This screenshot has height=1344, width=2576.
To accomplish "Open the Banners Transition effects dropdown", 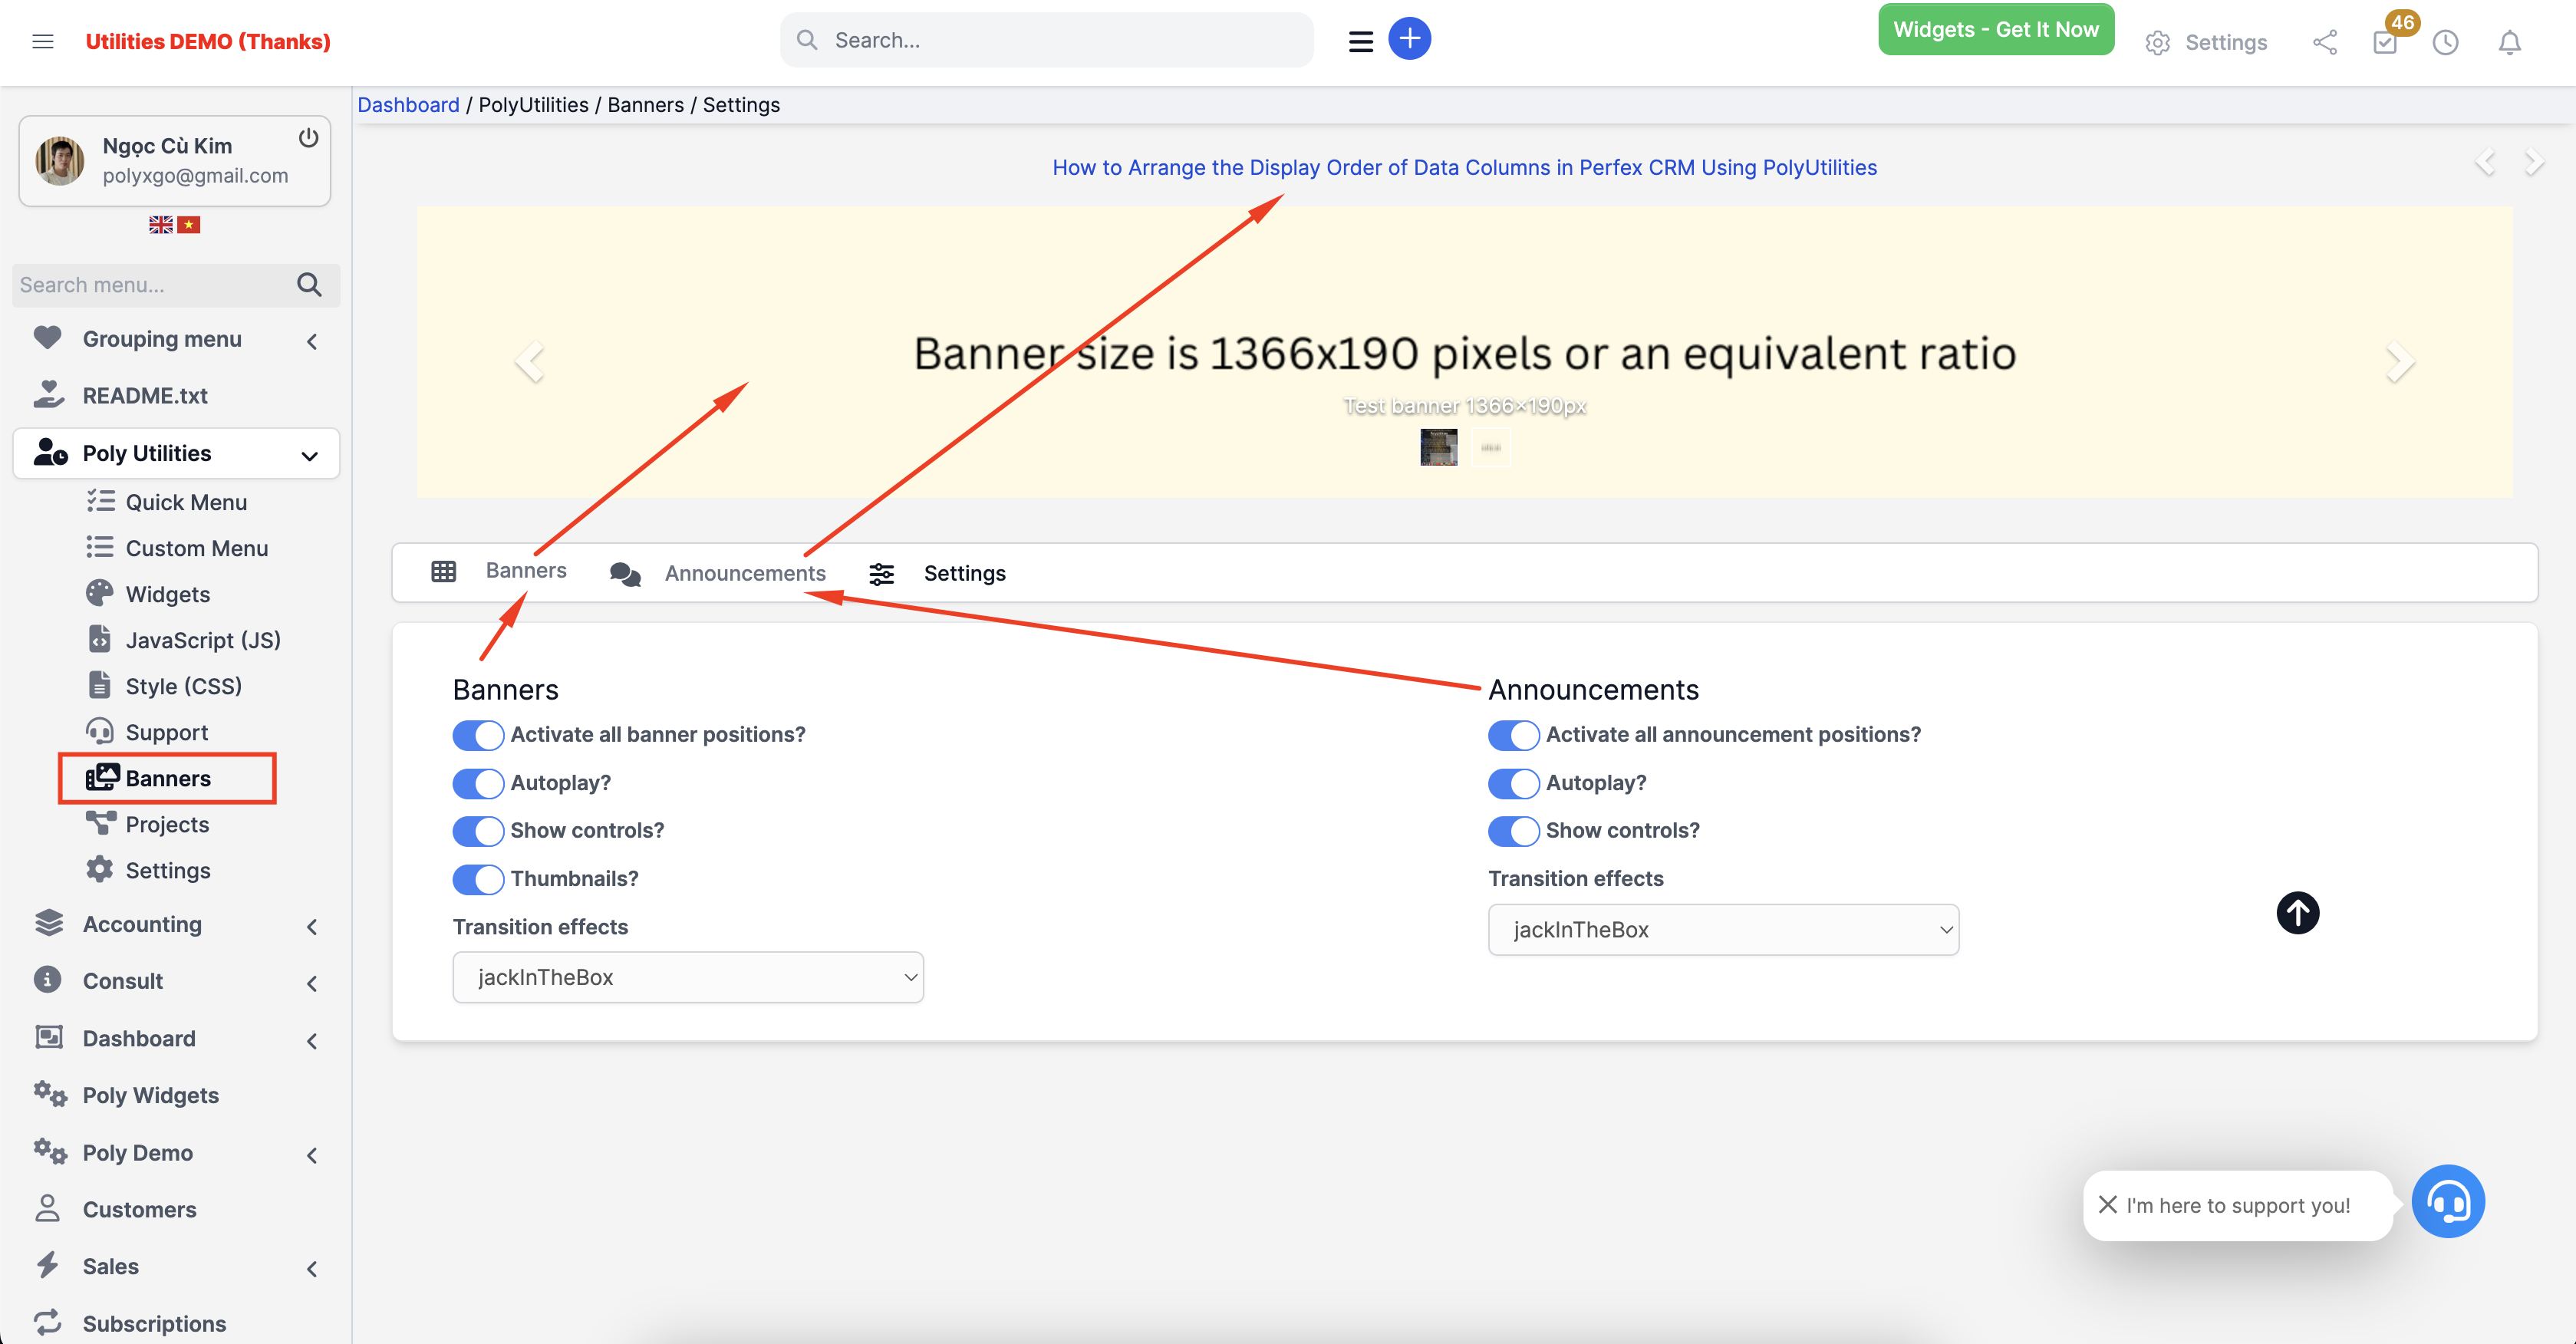I will click(687, 977).
